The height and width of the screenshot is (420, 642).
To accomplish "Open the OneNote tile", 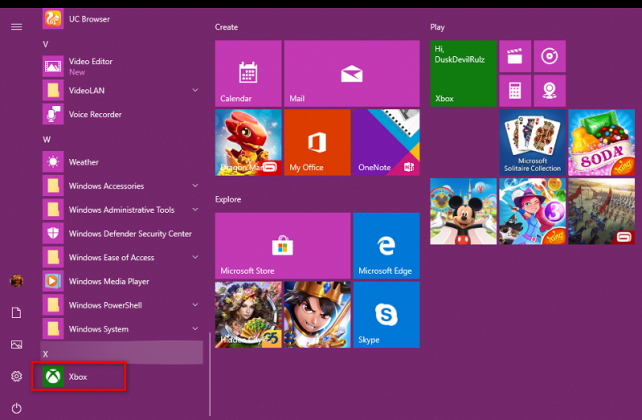I will point(386,142).
